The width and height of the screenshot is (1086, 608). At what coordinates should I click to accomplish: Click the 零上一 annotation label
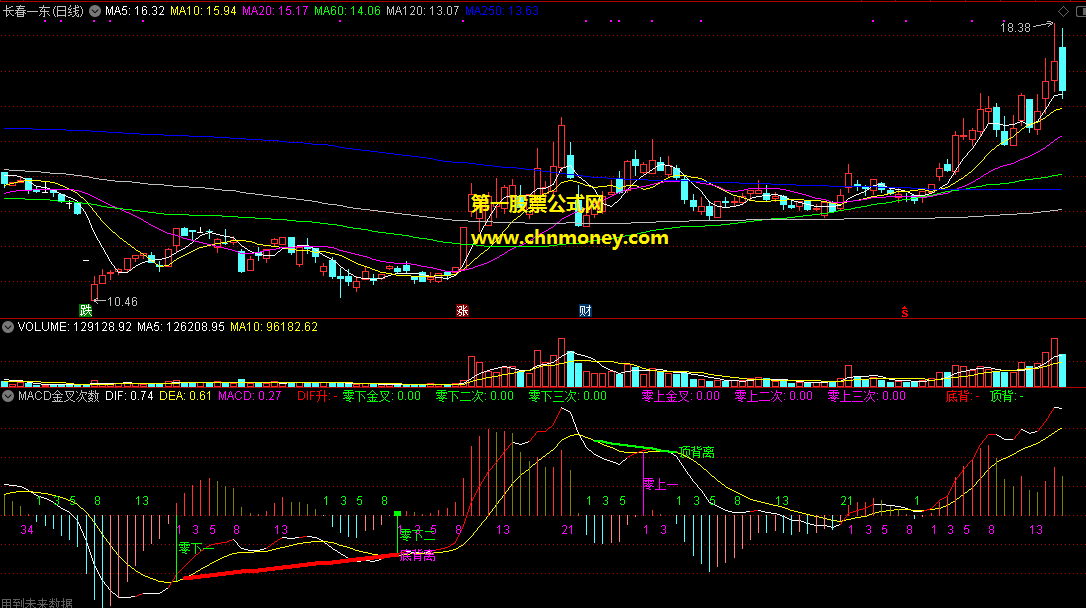coord(660,484)
